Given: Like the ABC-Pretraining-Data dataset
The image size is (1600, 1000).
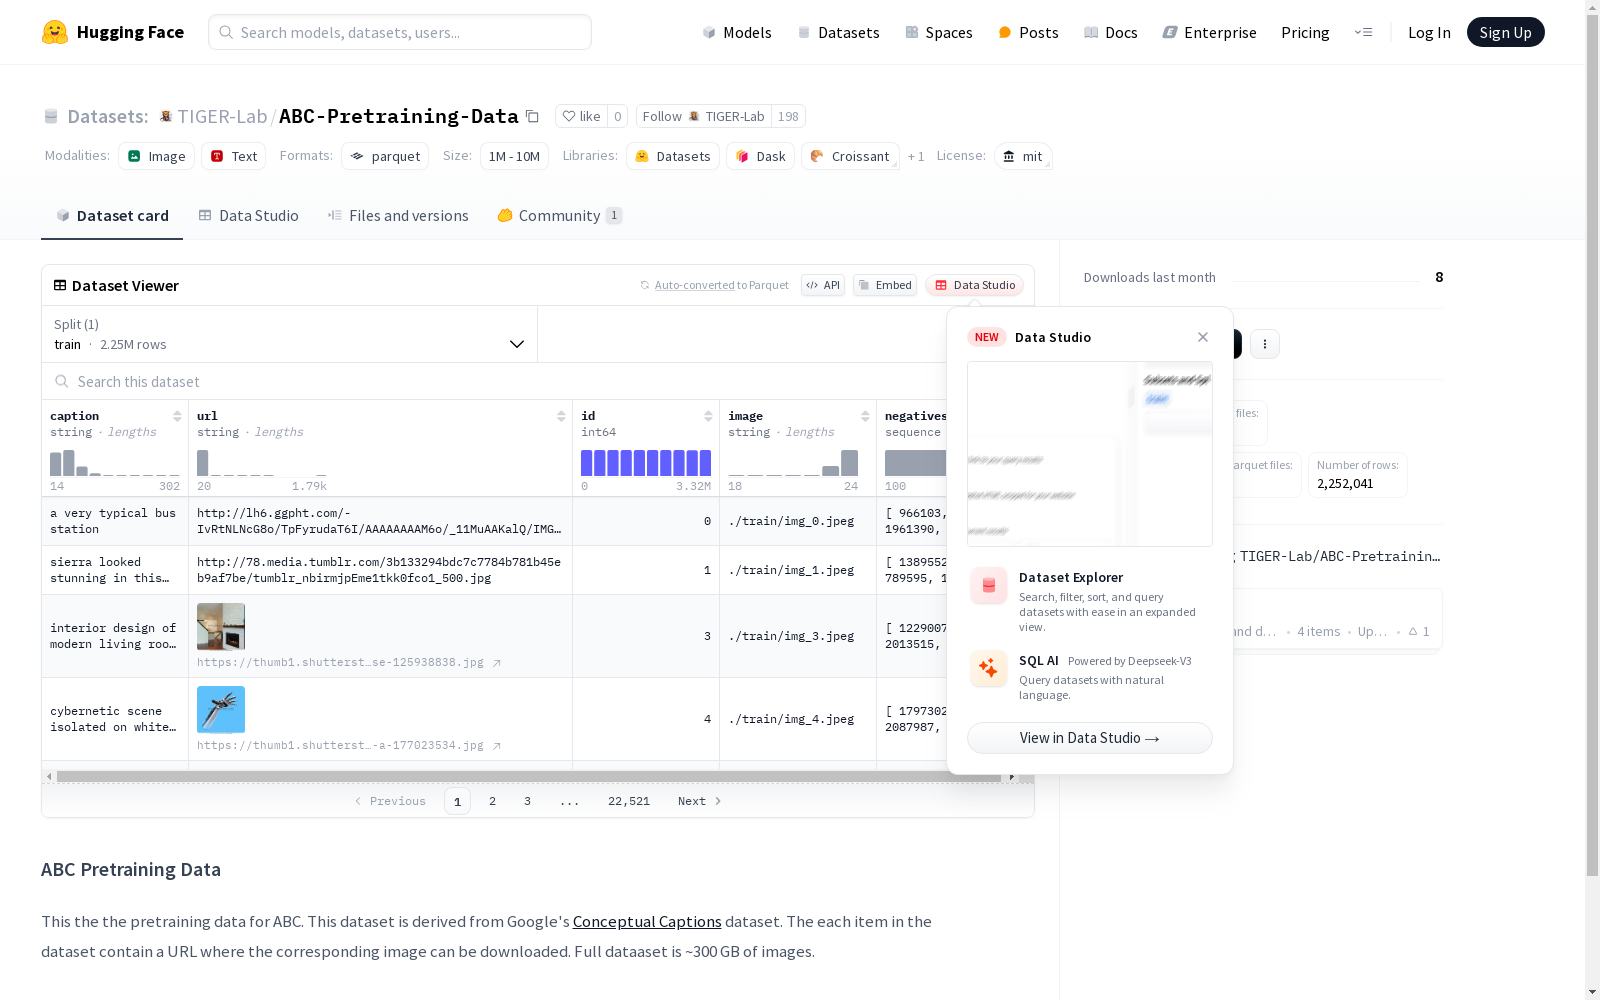Looking at the screenshot, I should (x=581, y=116).
